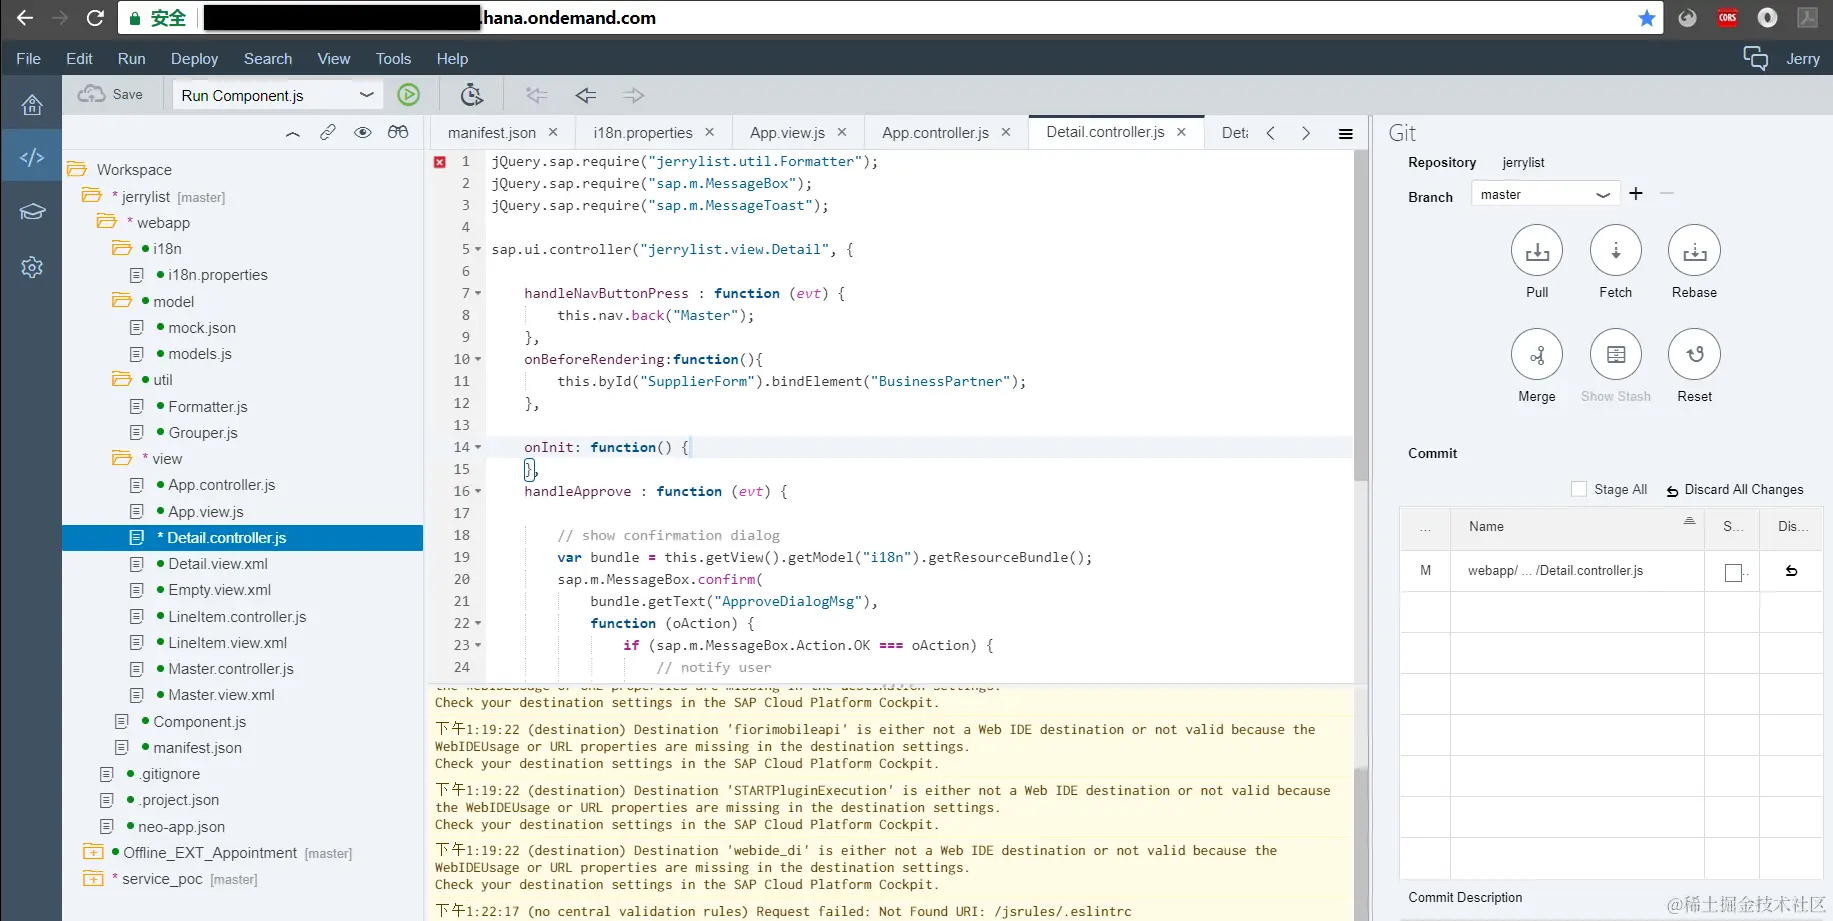Image resolution: width=1833 pixels, height=921 pixels.
Task: Tick the Stage All checkbox
Action: pos(1579,489)
